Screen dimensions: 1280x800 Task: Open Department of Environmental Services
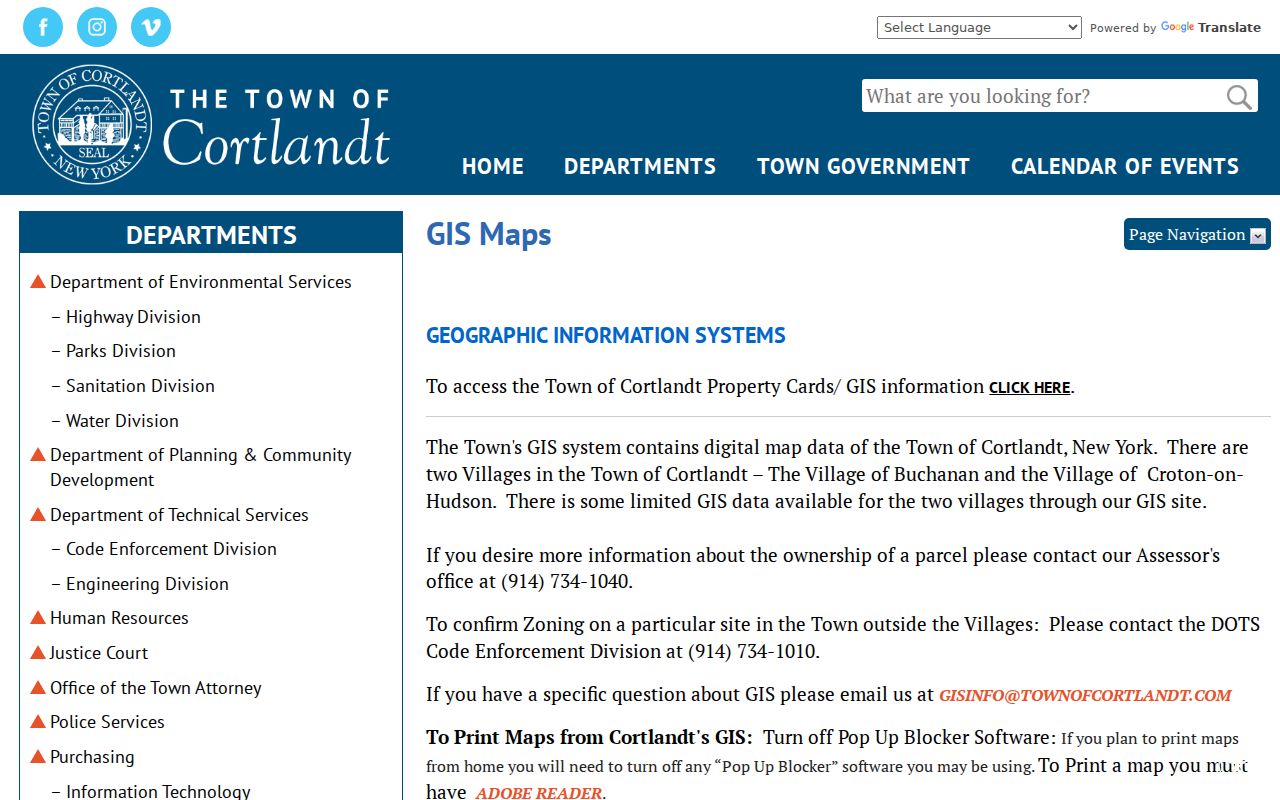coord(201,282)
